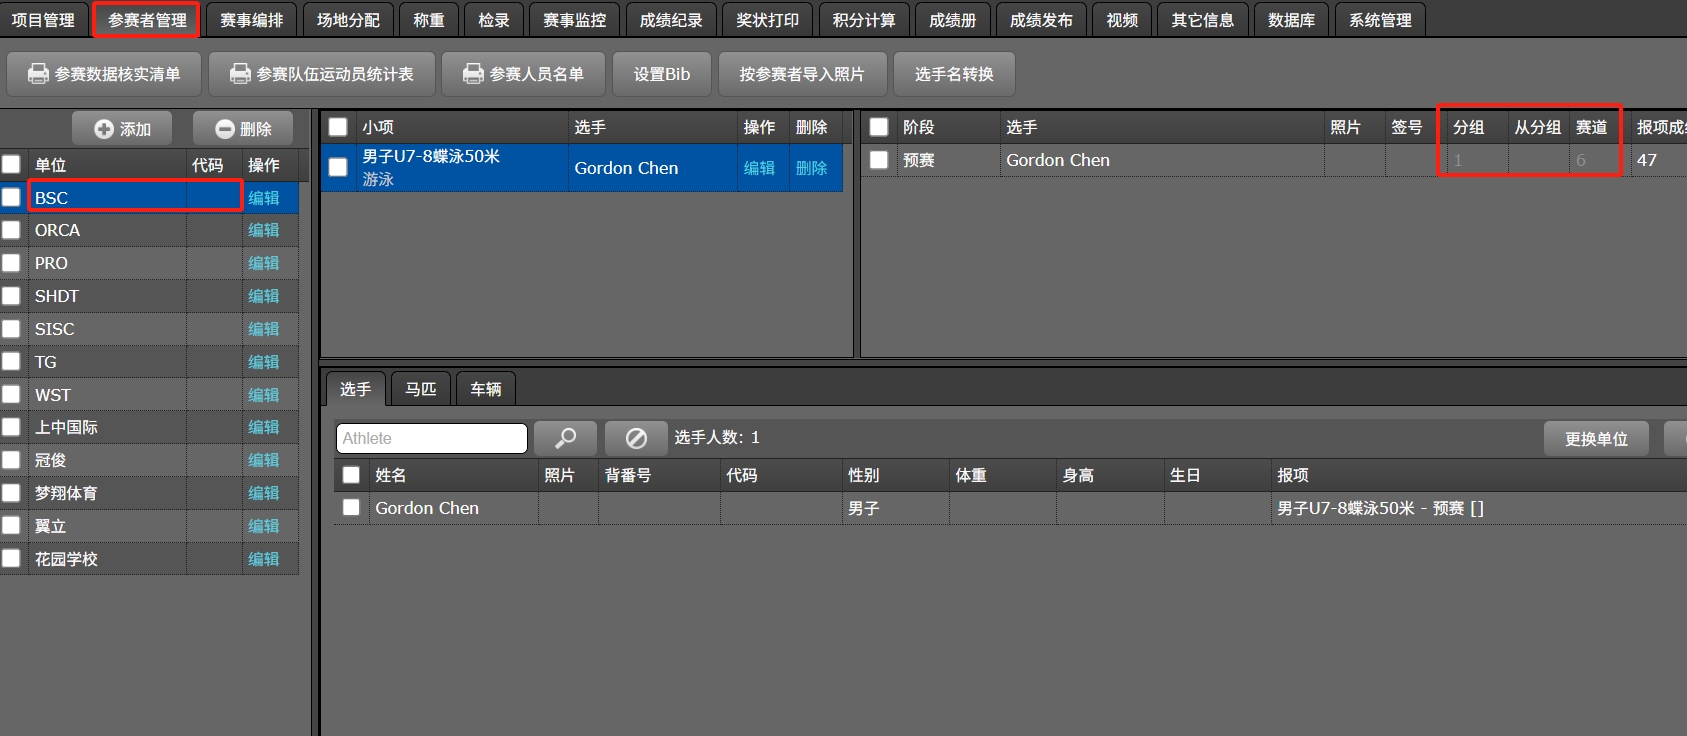Image resolution: width=1687 pixels, height=736 pixels.
Task: Click the plus icon to add unit
Action: point(104,129)
